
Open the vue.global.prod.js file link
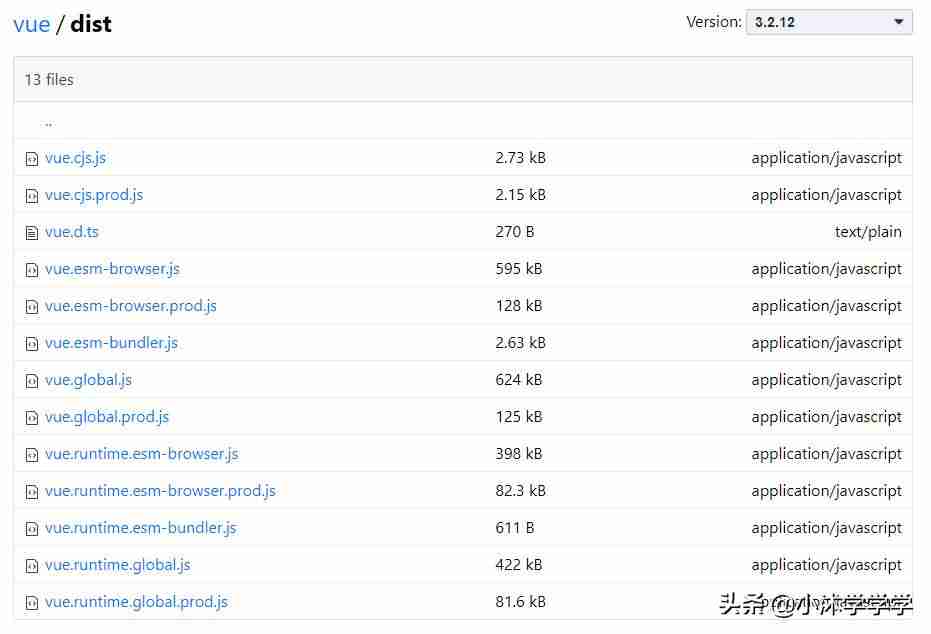pyautogui.click(x=107, y=417)
